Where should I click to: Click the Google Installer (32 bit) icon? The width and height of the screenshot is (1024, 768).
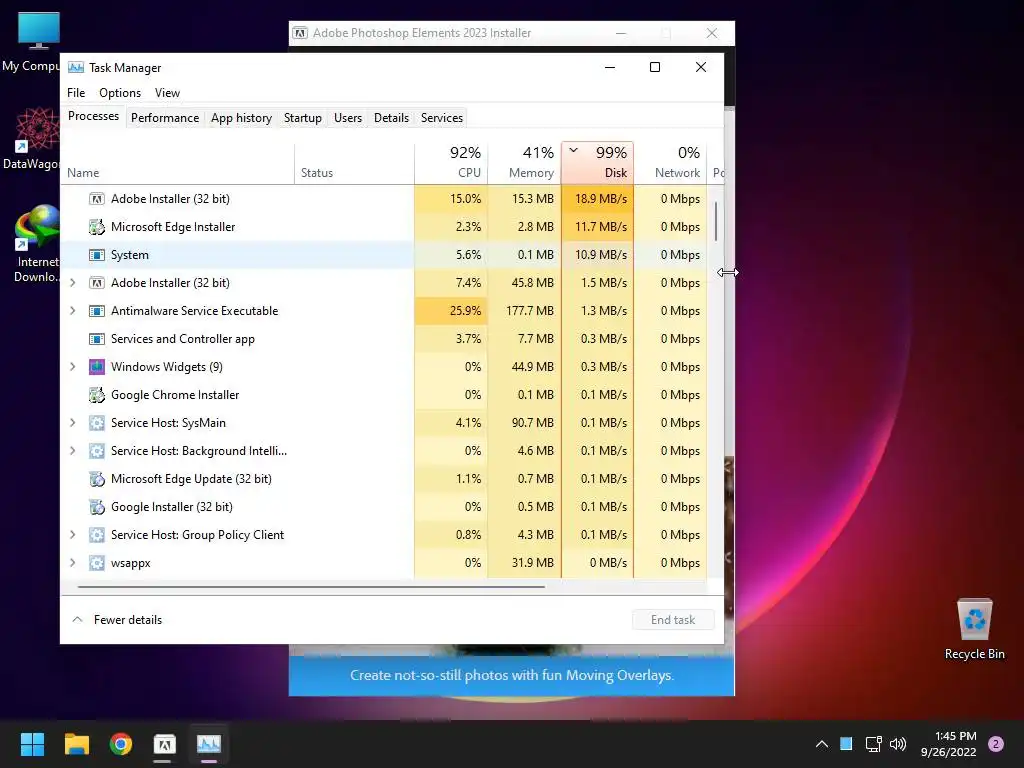coord(97,507)
